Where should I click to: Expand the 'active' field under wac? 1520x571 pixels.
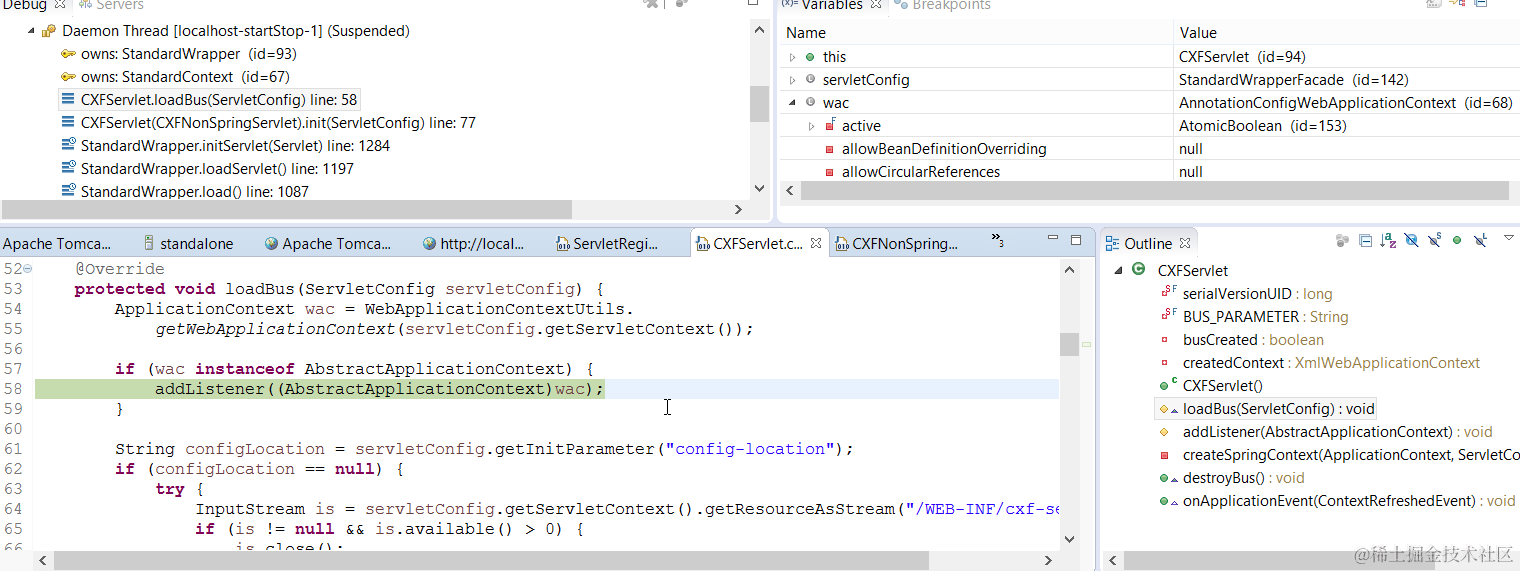[x=812, y=126]
